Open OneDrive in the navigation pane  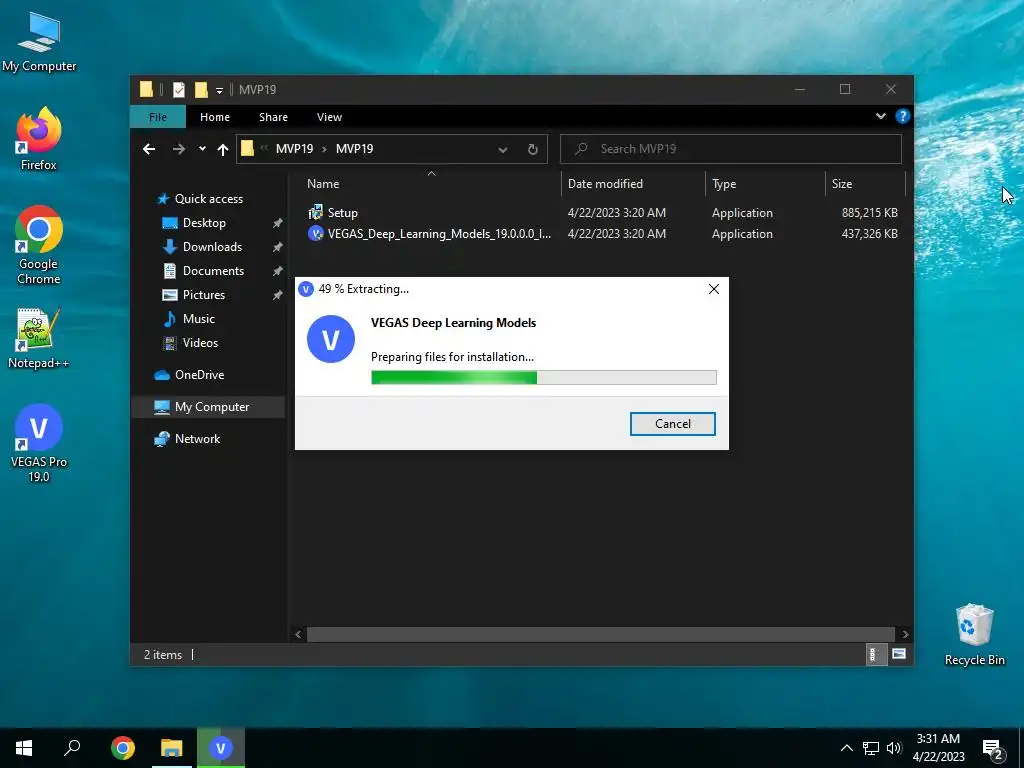click(x=199, y=375)
